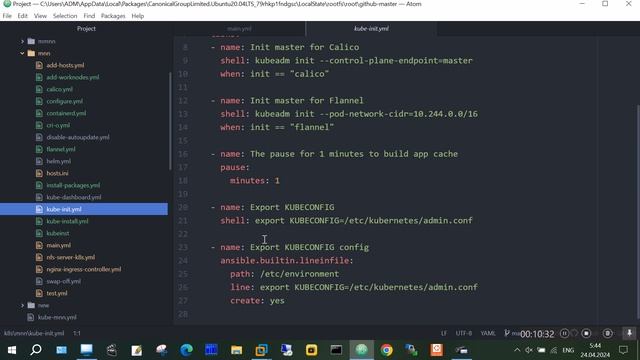The height and width of the screenshot is (360, 640).
Task: Open VMware icon on taskbar
Action: click(261, 350)
